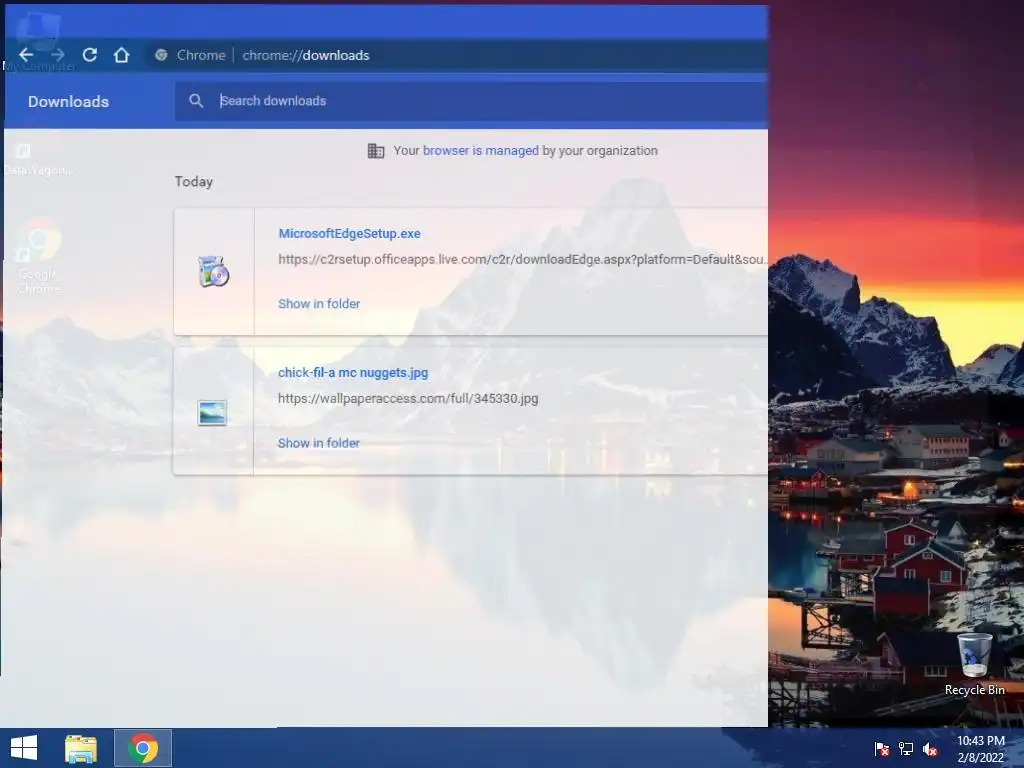Open the 'browser is managed' link

coord(481,151)
